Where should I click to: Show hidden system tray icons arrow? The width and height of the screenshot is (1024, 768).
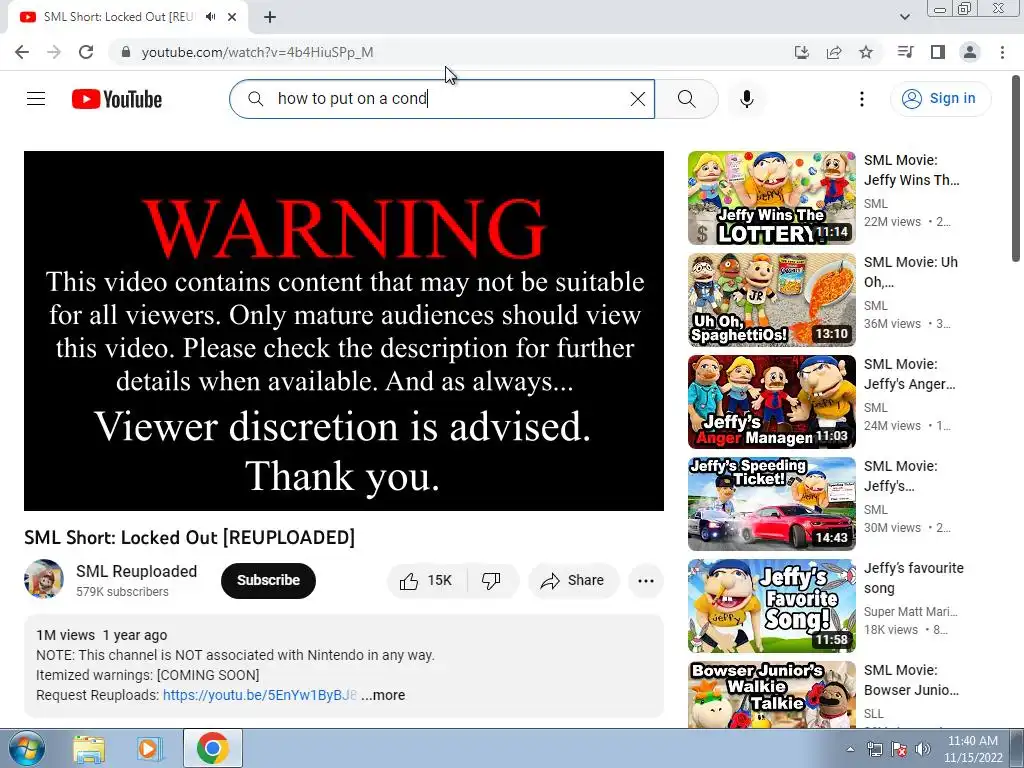850,749
